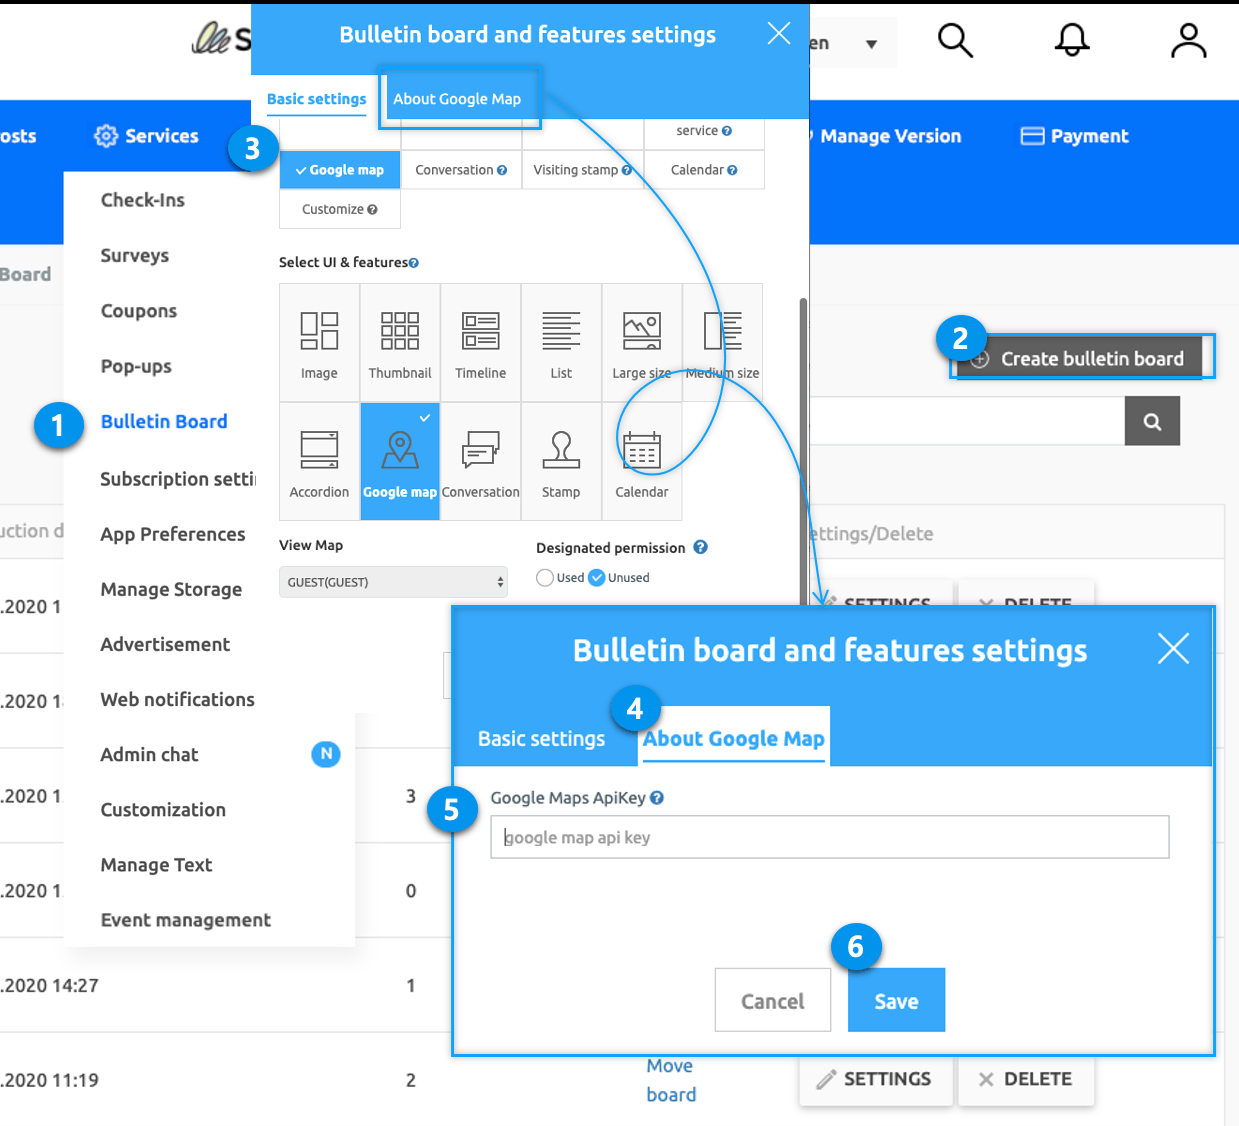Image resolution: width=1239 pixels, height=1126 pixels.
Task: Toggle the Google map service checkbox
Action: [x=340, y=170]
